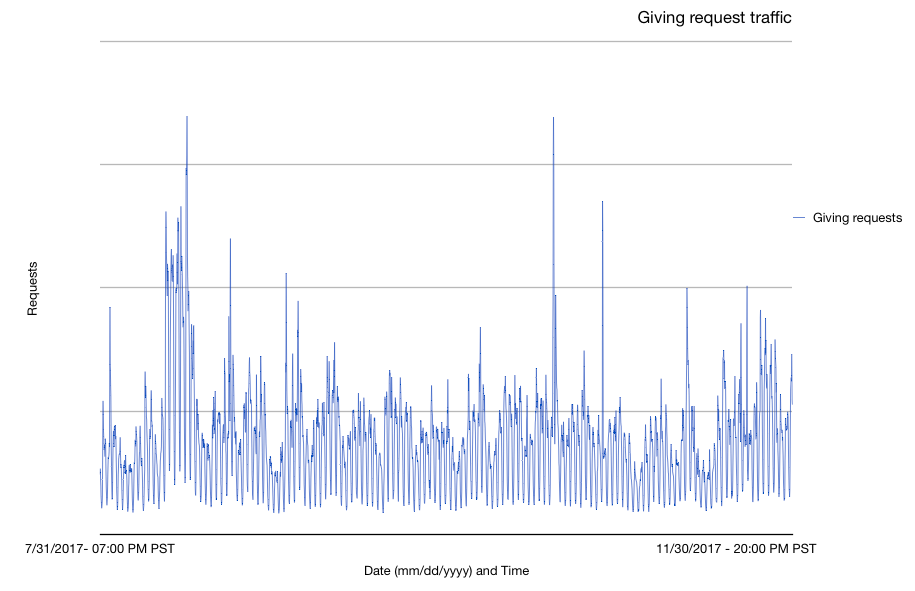The image size is (915, 591).
Task: Click the second horizontal gridline from the top
Action: 446,165
